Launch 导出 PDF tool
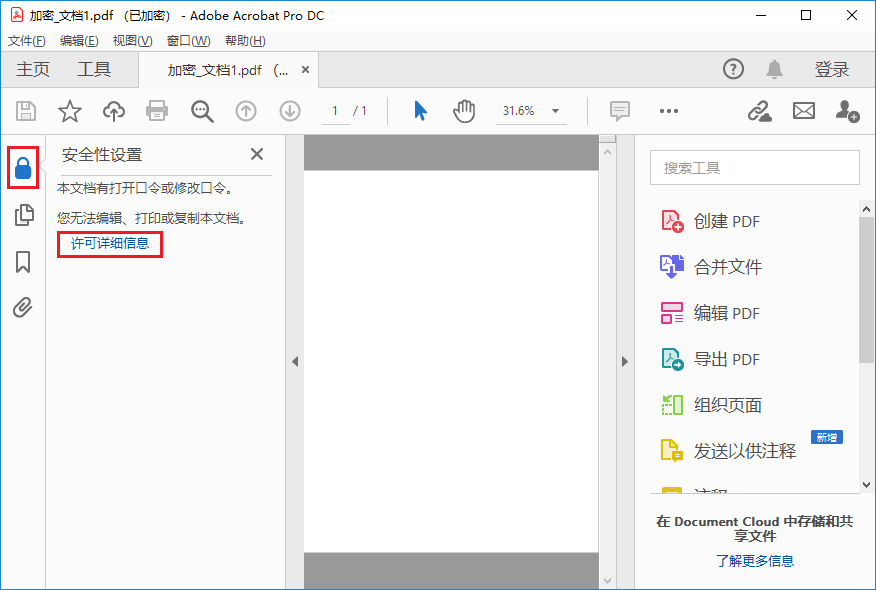The height and width of the screenshot is (590, 876). click(x=711, y=359)
